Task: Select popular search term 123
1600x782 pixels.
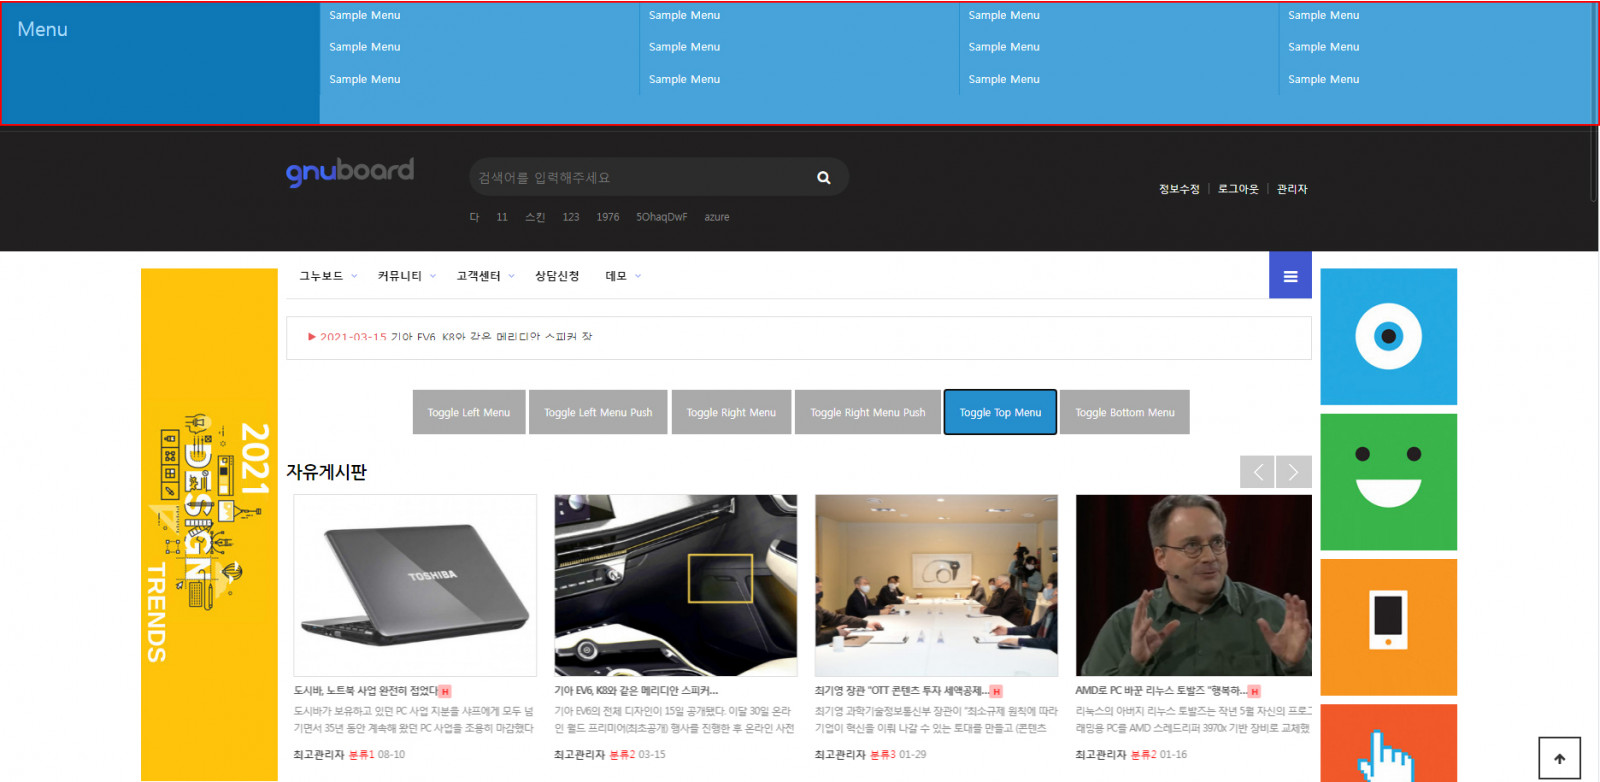Action: tap(571, 217)
